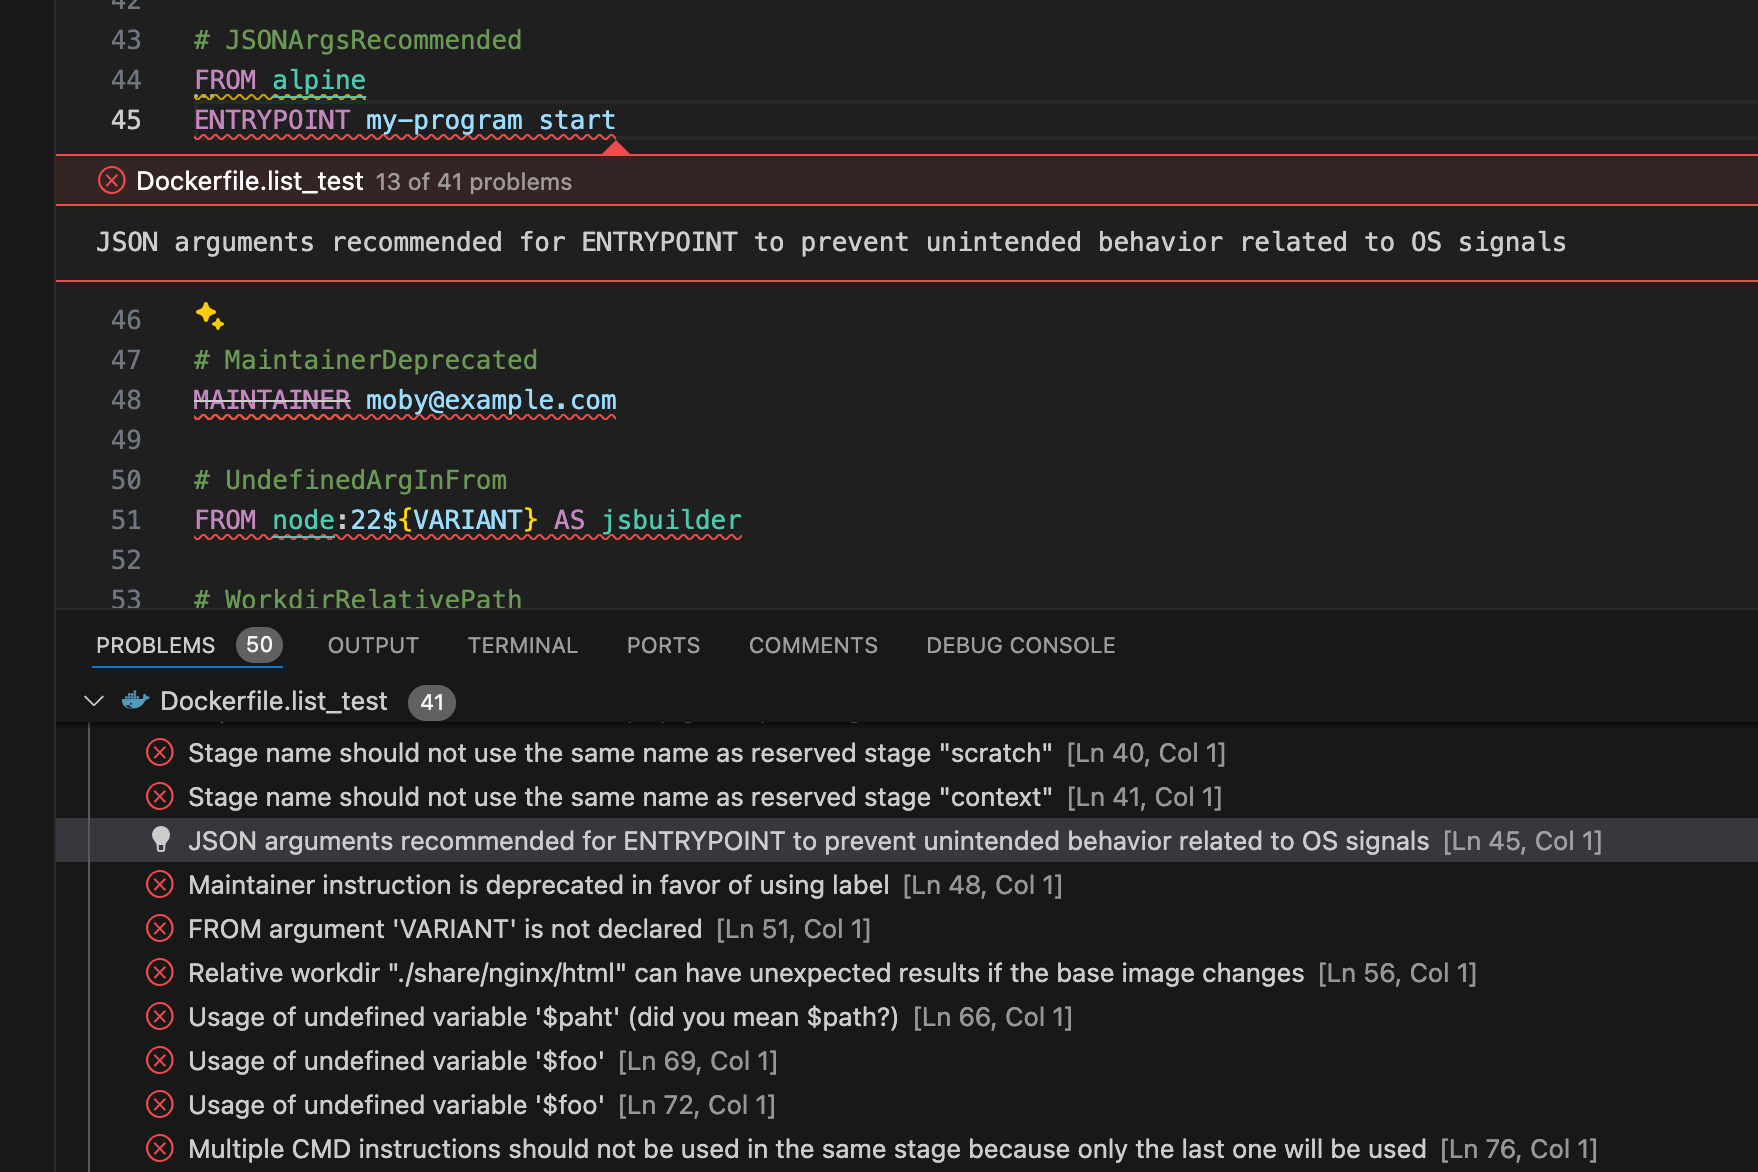Click error icon for Multiple CMD instructions problem
Image resolution: width=1758 pixels, height=1172 pixels.
[160, 1149]
